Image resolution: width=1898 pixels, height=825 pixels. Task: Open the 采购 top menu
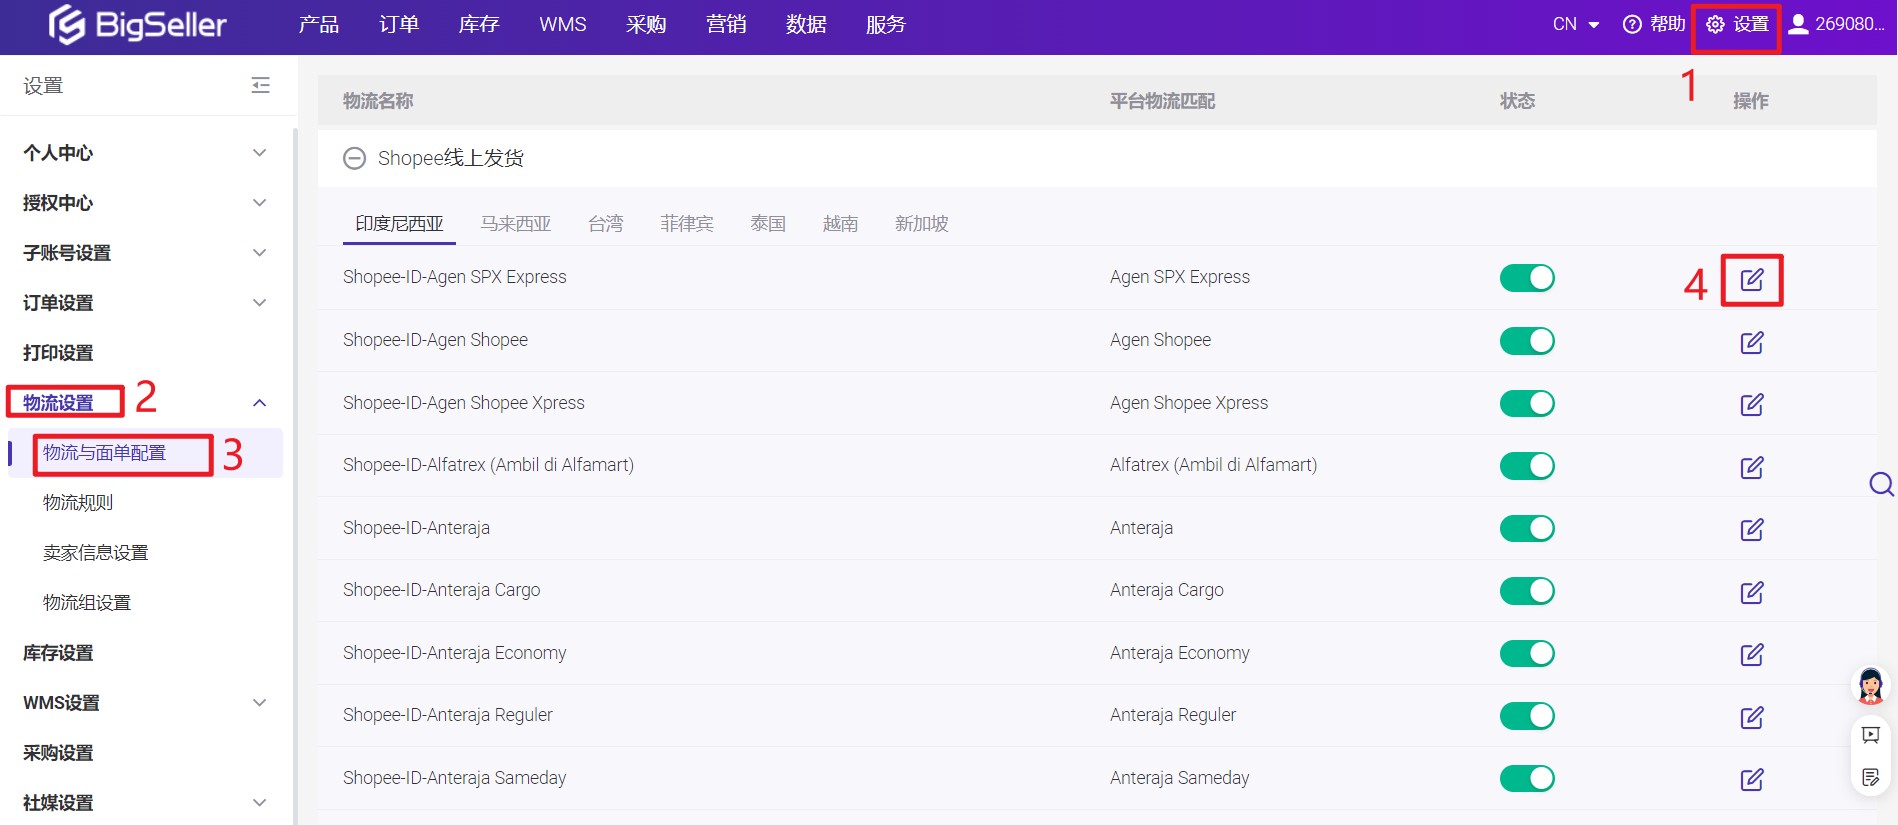646,24
